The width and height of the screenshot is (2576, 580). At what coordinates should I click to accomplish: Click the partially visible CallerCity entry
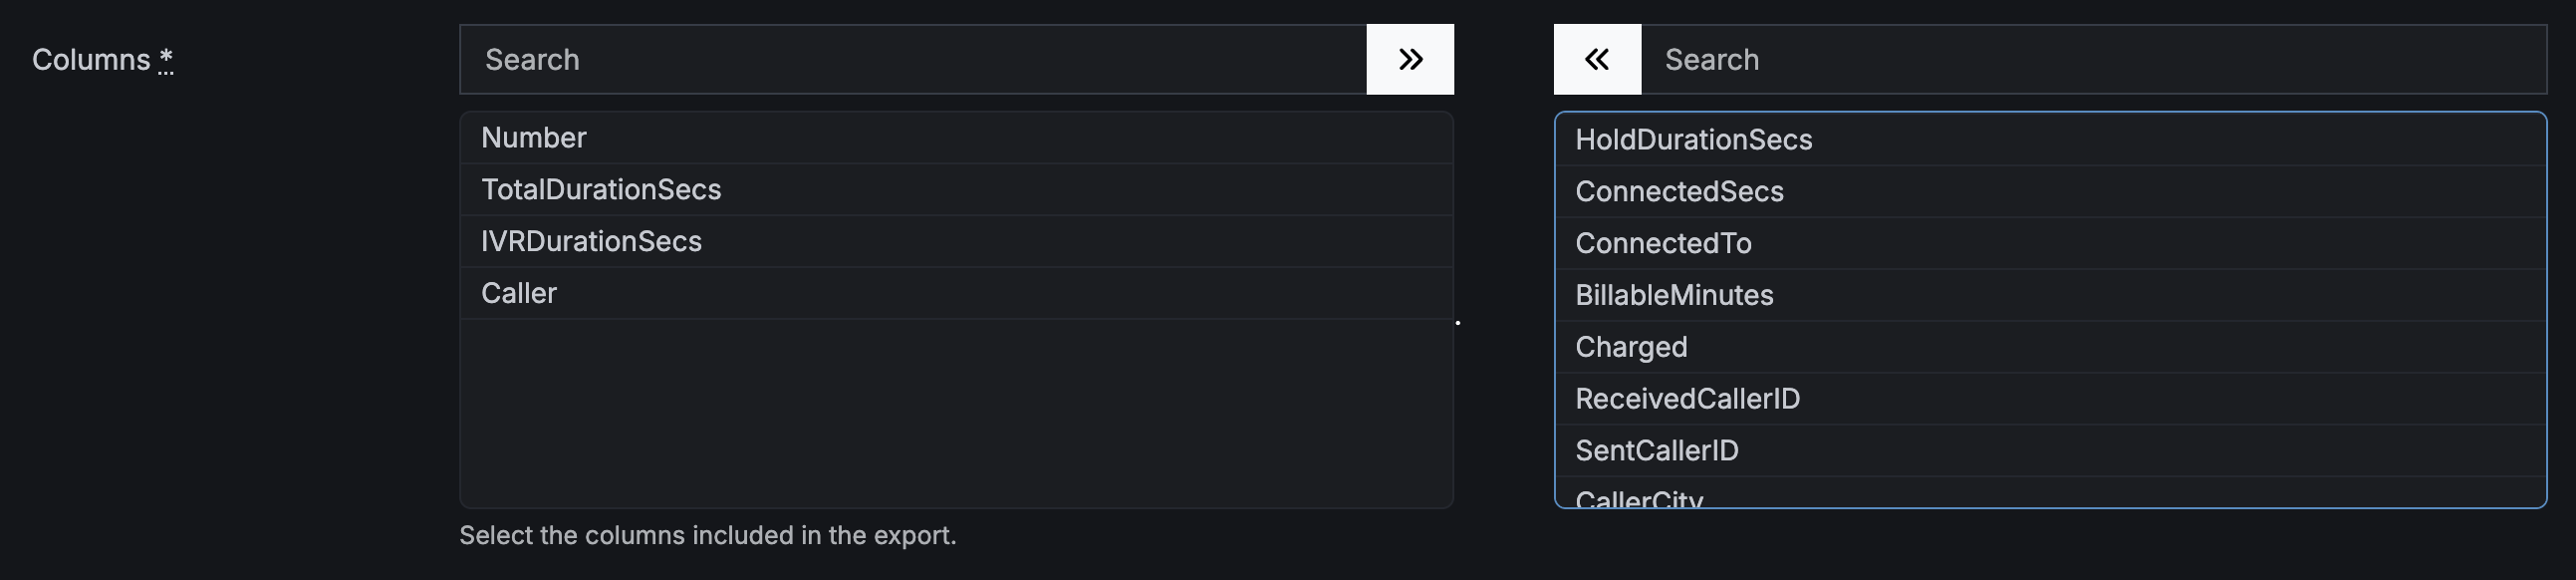pos(2050,493)
